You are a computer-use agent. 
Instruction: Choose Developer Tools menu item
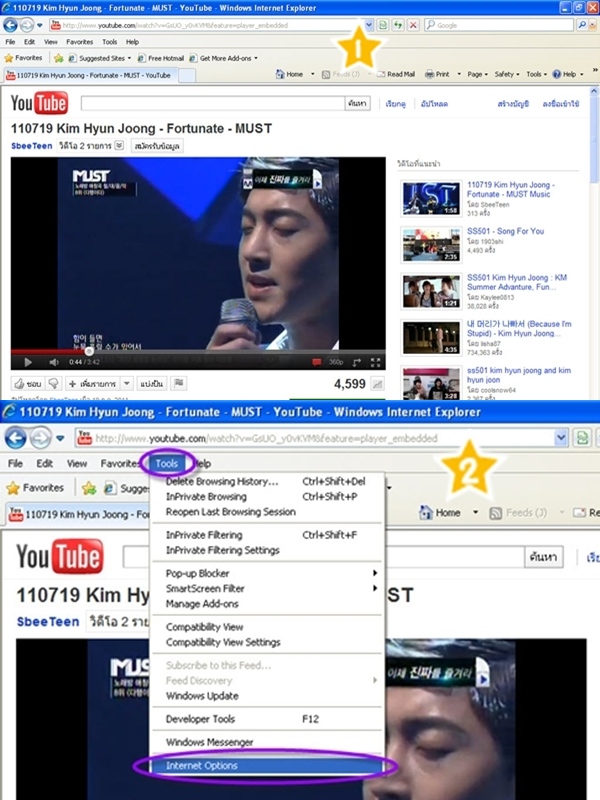click(266, 719)
